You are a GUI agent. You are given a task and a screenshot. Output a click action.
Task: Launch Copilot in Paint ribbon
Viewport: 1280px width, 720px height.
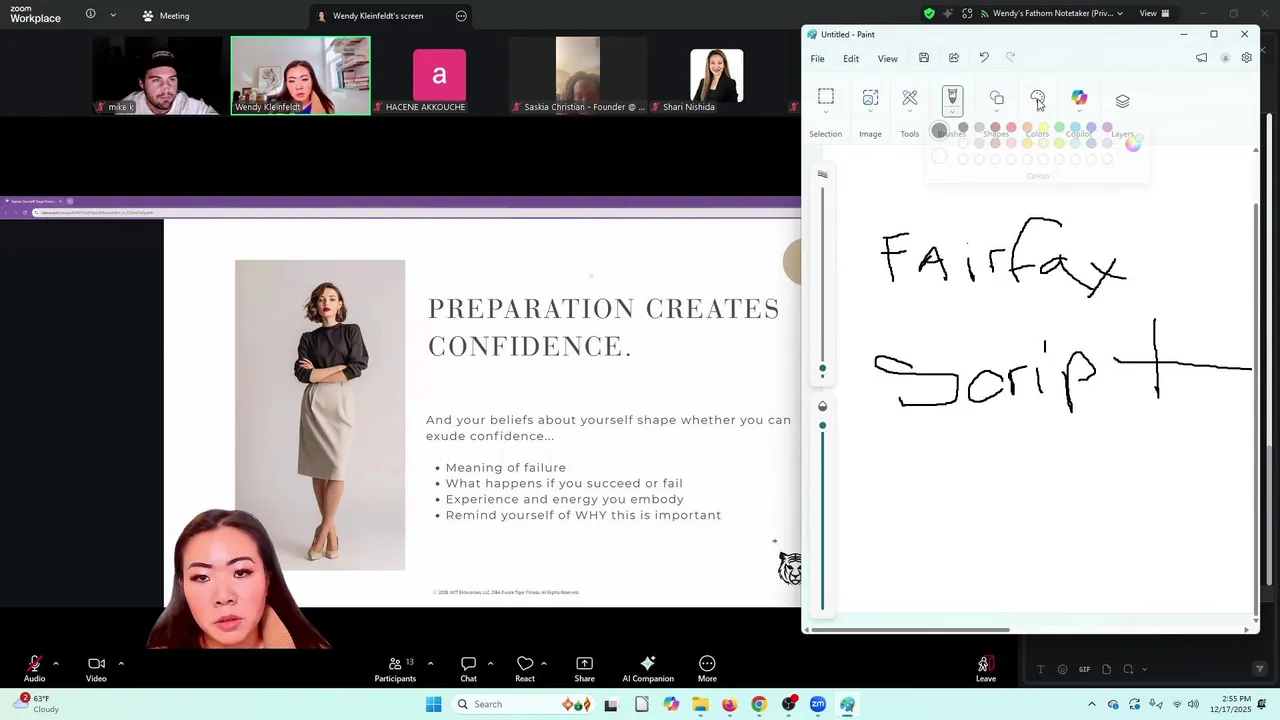coord(1079,98)
